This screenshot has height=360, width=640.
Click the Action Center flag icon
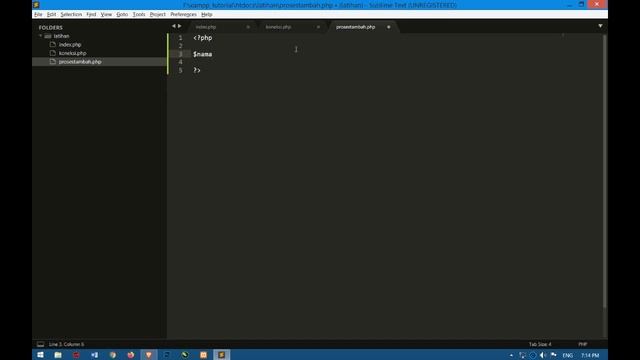553,356
